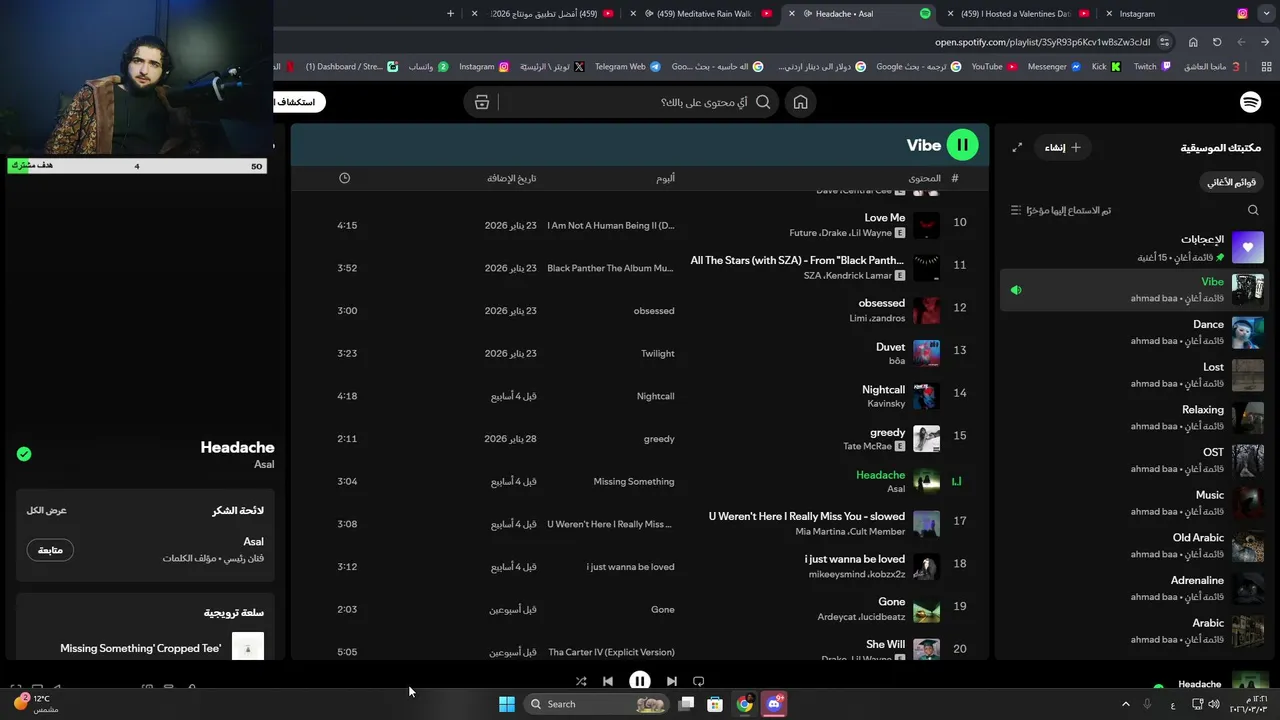Open the Dance playlist in library

coord(1134,332)
